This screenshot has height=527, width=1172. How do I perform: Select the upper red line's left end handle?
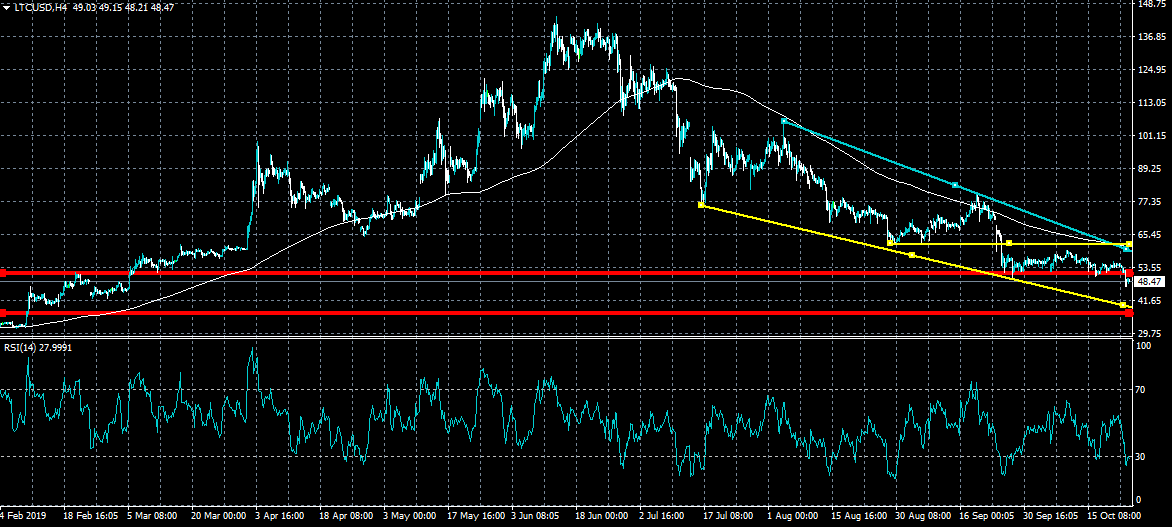tap(3, 273)
